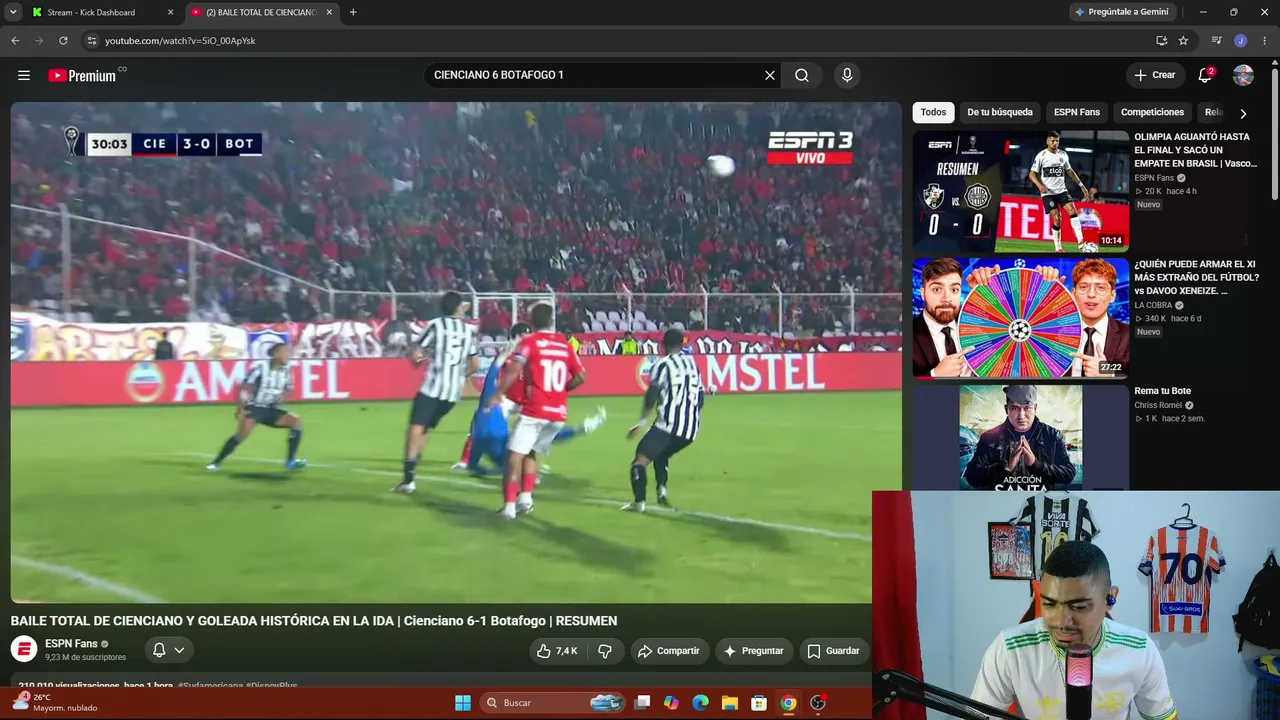
Task: Reload the YouTube page
Action: [63, 41]
